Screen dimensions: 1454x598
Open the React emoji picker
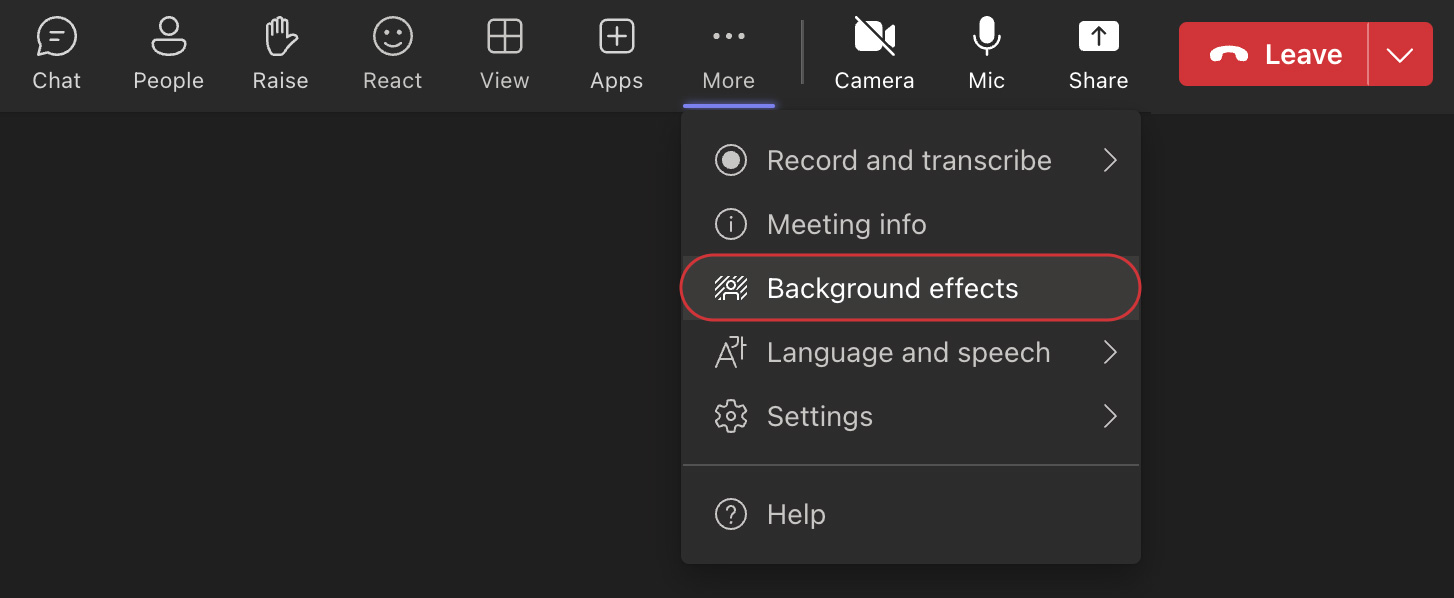[392, 50]
